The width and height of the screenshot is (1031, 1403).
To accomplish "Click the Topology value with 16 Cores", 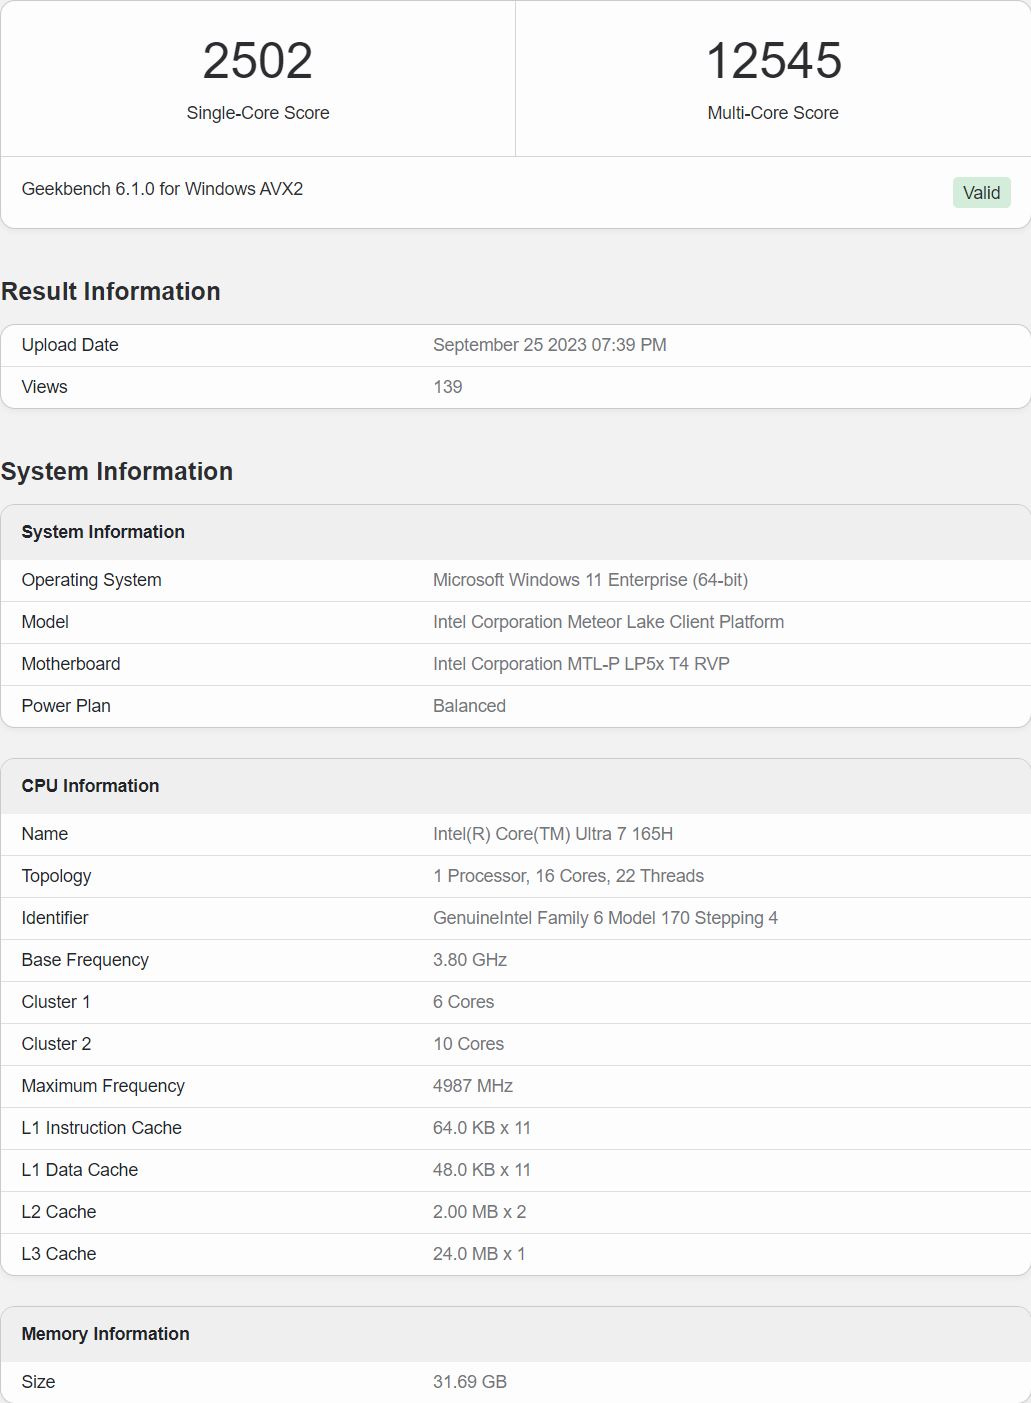I will (x=568, y=876).
